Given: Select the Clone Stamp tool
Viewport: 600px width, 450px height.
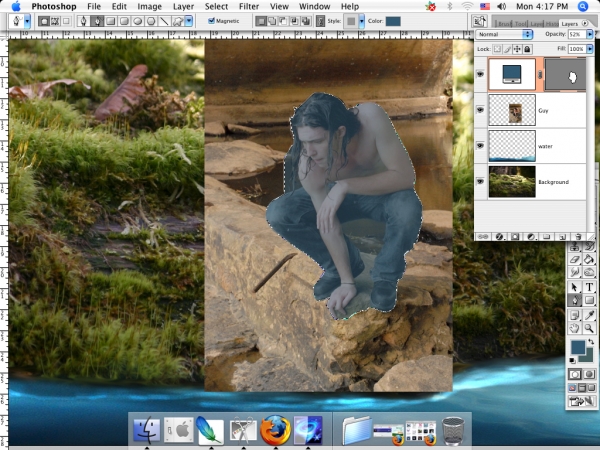Looking at the screenshot, I should [574, 247].
